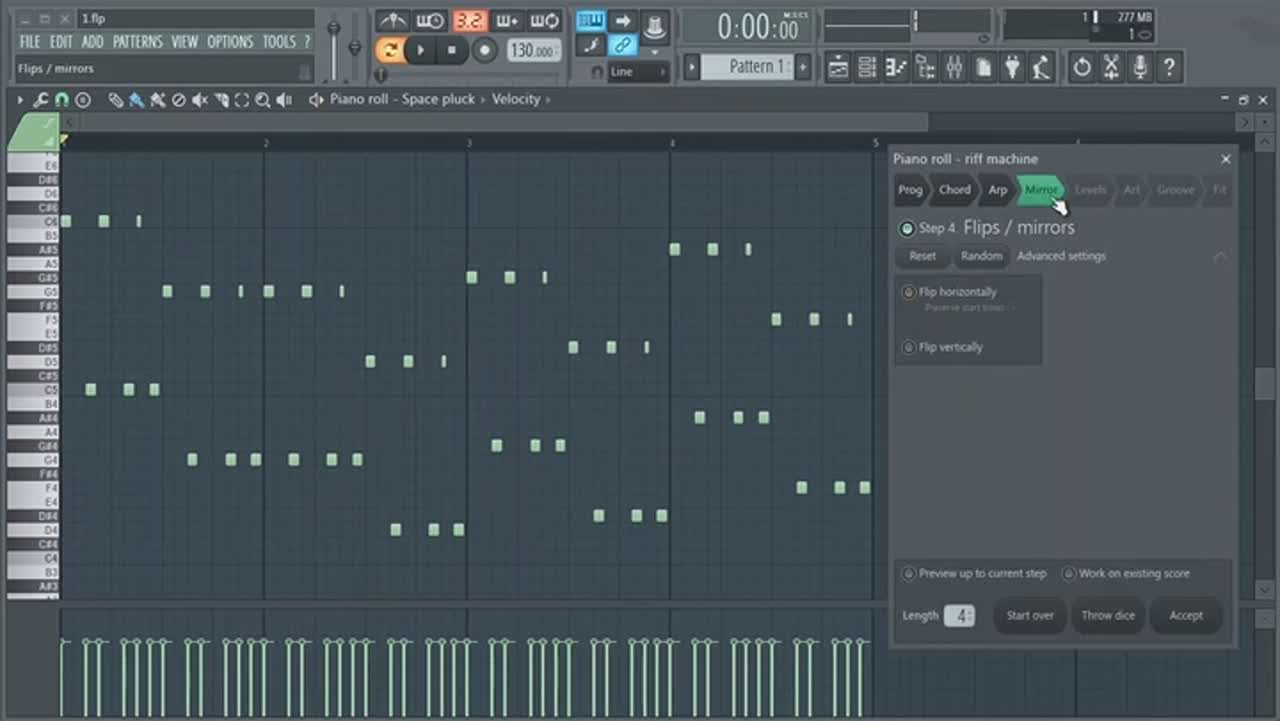This screenshot has height=721, width=1280.
Task: Click the 130 tempo field
Action: pyautogui.click(x=534, y=50)
